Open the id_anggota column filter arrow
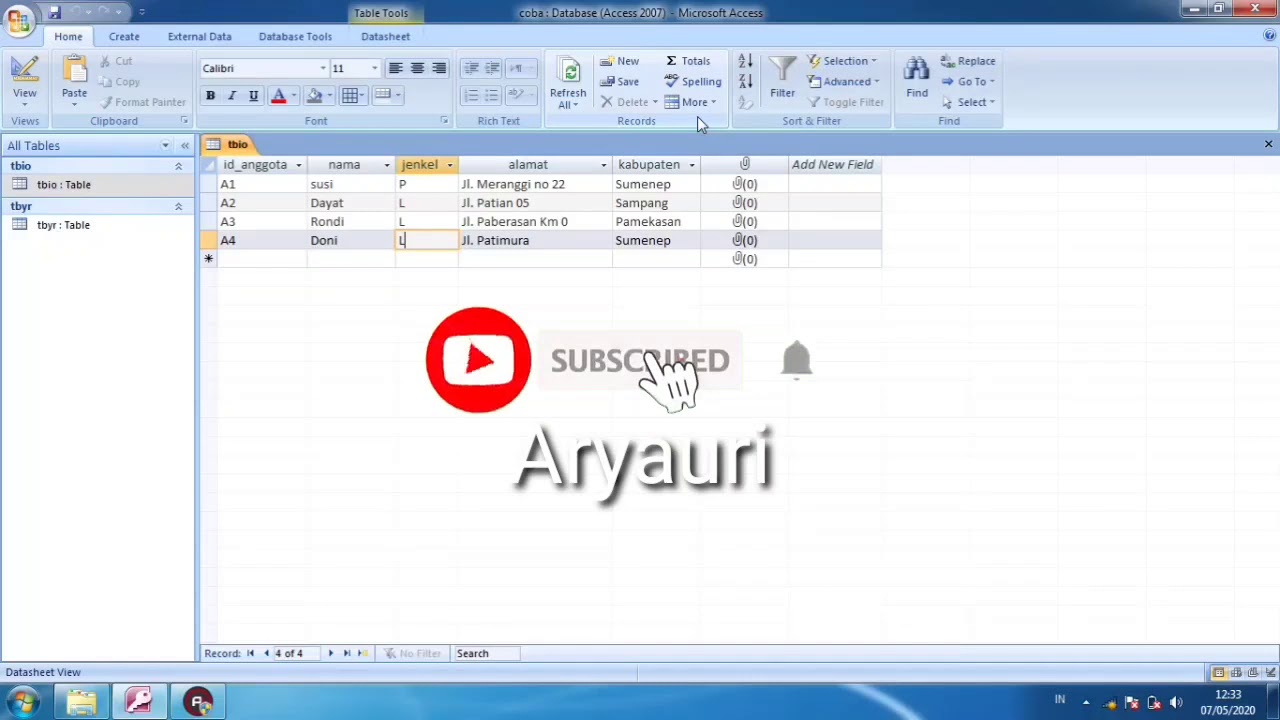 pos(298,165)
